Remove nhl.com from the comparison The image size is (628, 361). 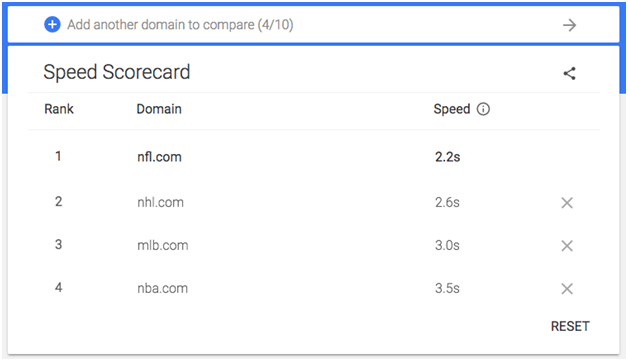[x=567, y=203]
